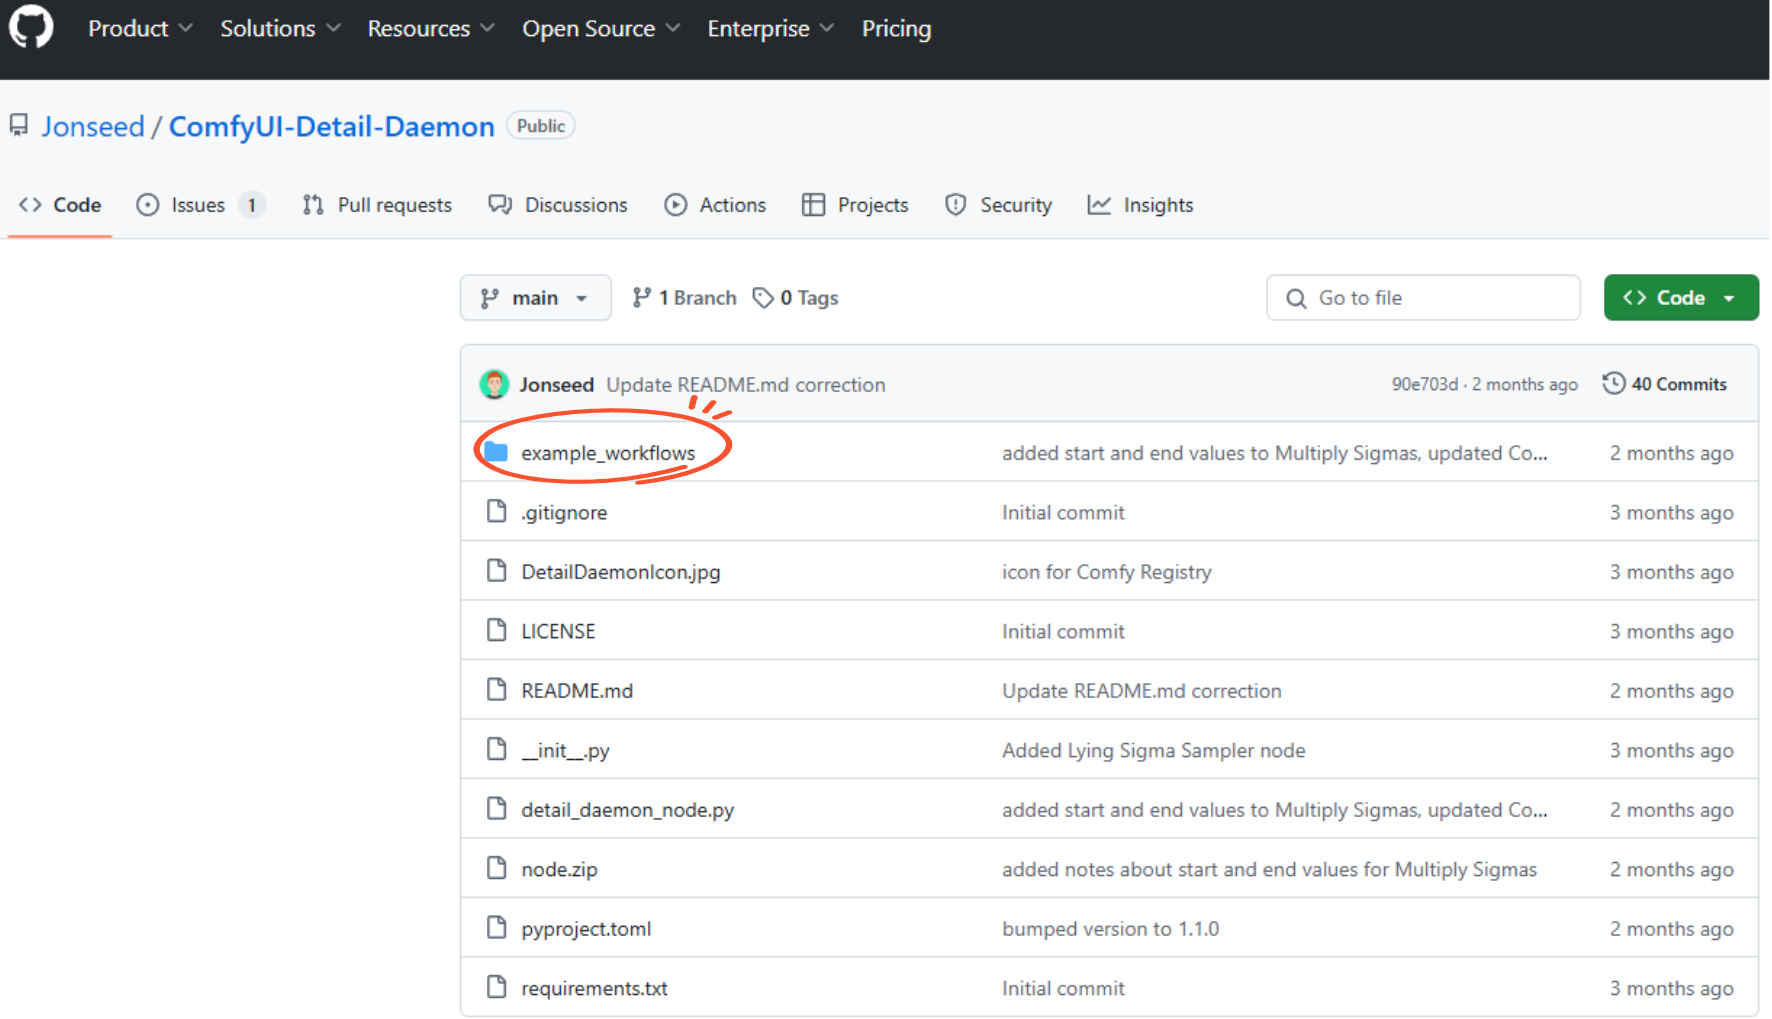Open 'bumped version to 1.1.0' commit message

coord(1110,929)
